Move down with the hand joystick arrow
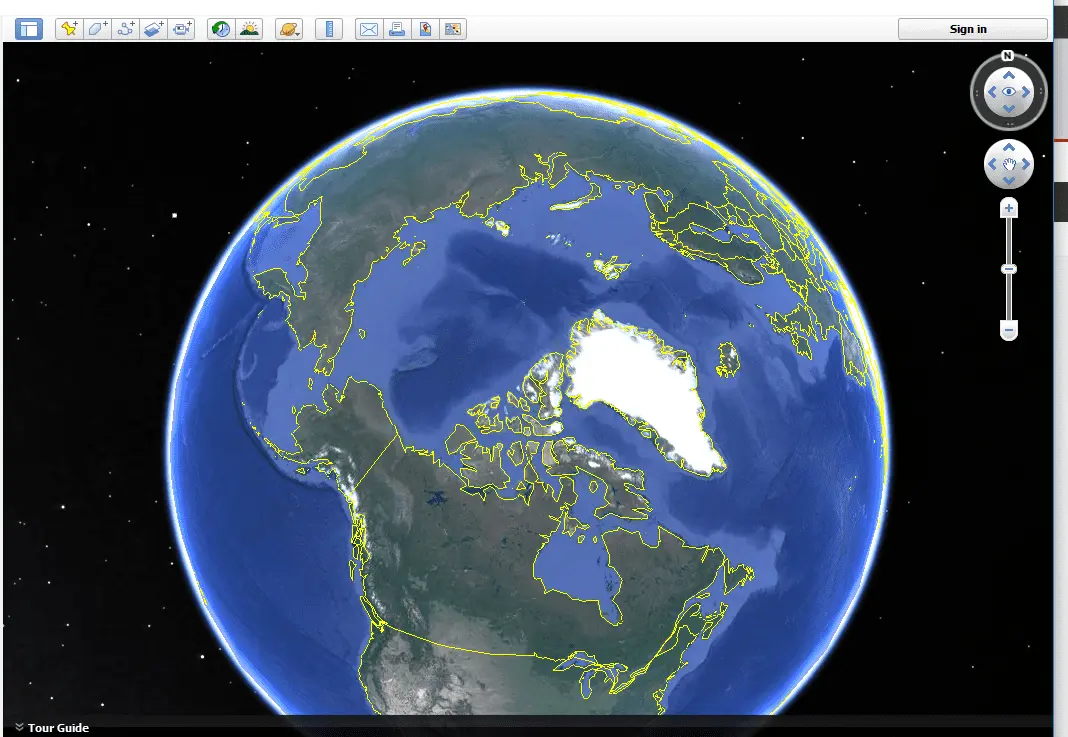 [1009, 181]
